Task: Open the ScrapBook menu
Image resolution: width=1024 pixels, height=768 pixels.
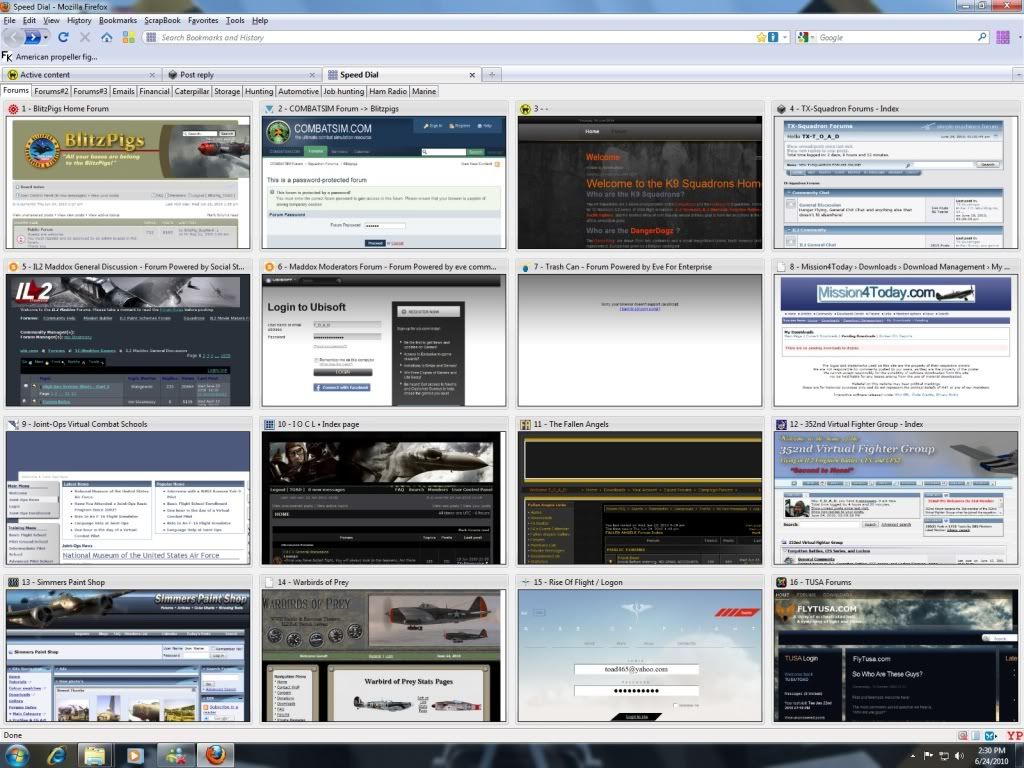Action: pyautogui.click(x=162, y=20)
